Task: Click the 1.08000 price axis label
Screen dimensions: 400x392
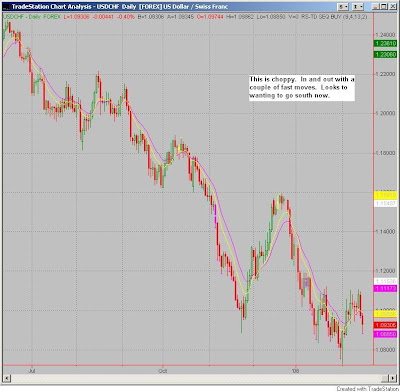Action: point(385,350)
